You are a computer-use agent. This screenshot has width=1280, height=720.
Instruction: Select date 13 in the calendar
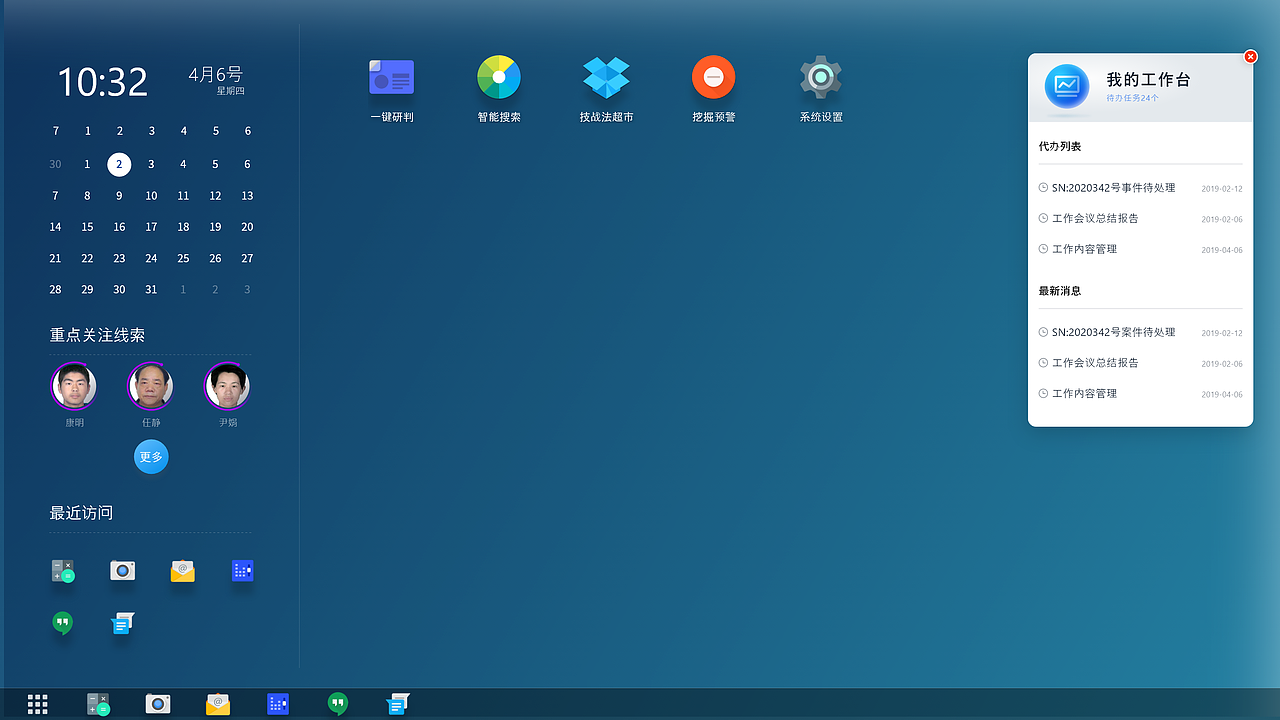(247, 196)
